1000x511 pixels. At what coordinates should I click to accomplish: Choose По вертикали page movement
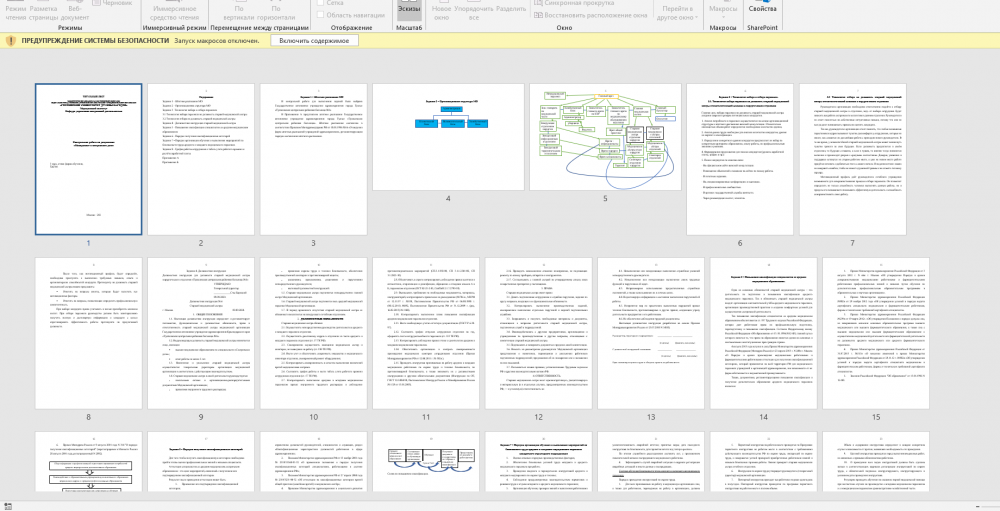[x=239, y=11]
